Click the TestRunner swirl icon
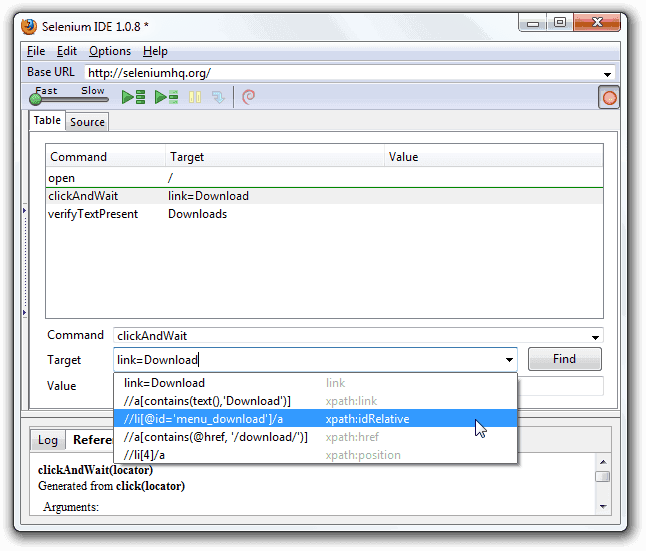646x551 pixels. pyautogui.click(x=249, y=97)
